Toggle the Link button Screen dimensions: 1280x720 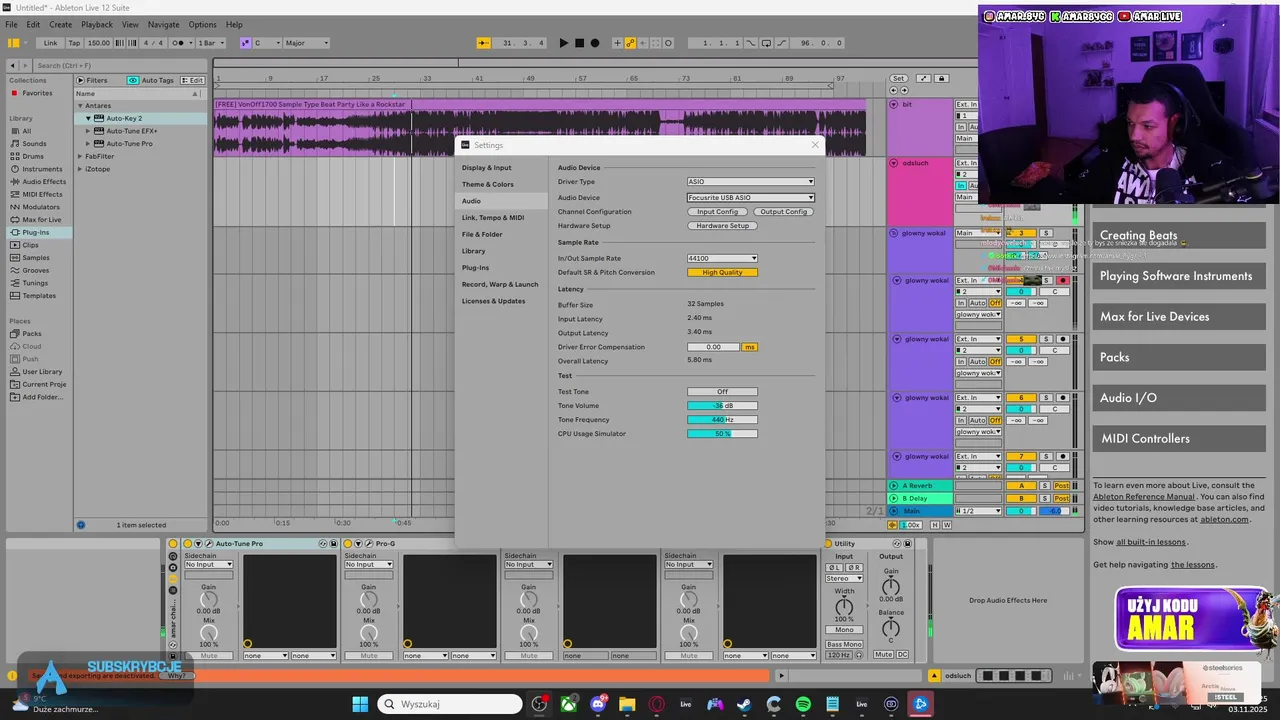tap(50, 43)
